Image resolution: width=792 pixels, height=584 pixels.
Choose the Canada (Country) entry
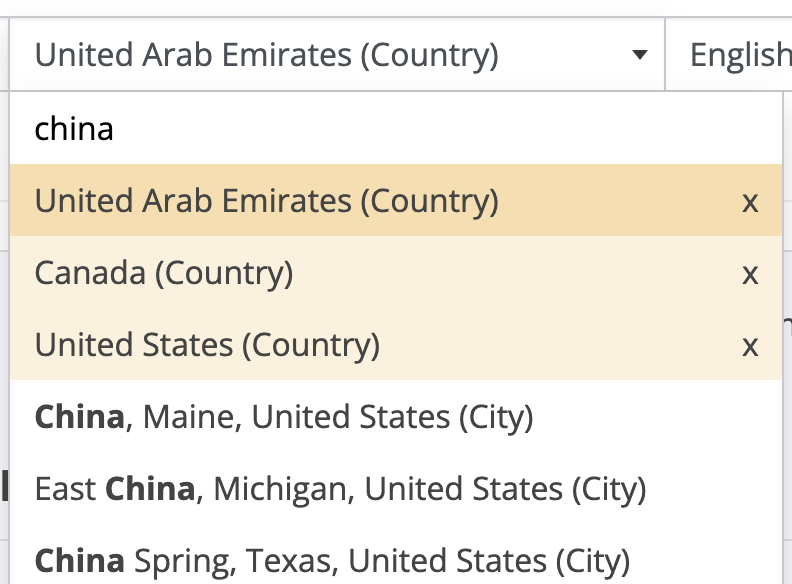click(x=164, y=274)
